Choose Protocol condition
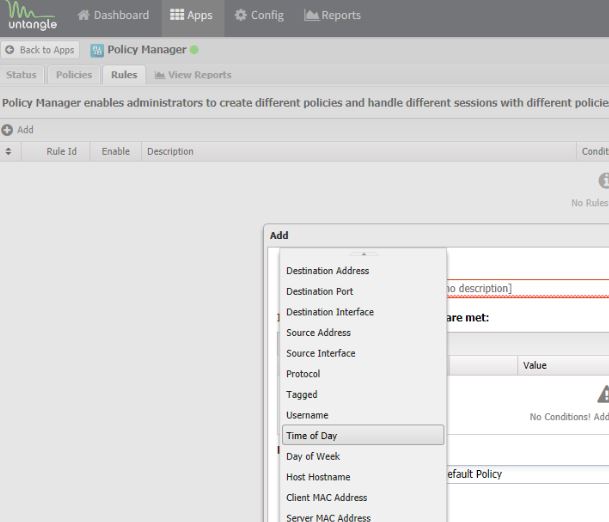The width and height of the screenshot is (609, 522). [x=363, y=374]
